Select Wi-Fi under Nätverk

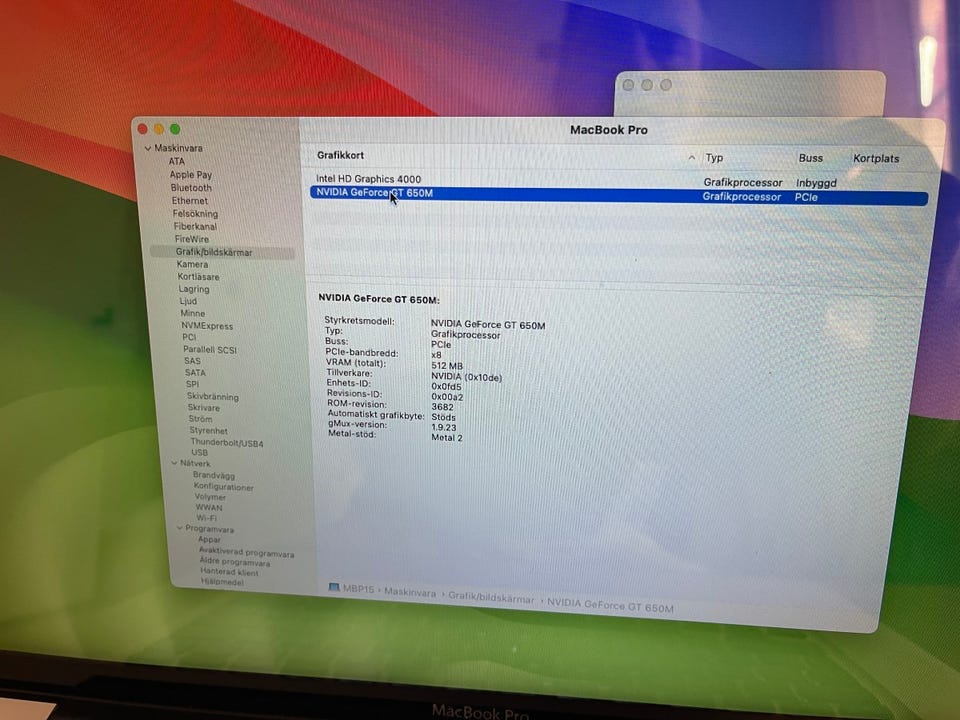[x=206, y=517]
